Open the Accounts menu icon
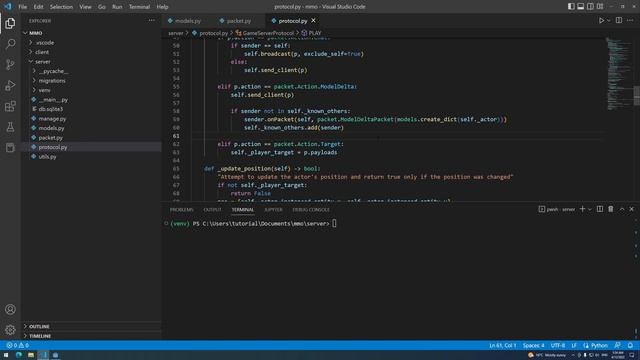 click(10, 309)
